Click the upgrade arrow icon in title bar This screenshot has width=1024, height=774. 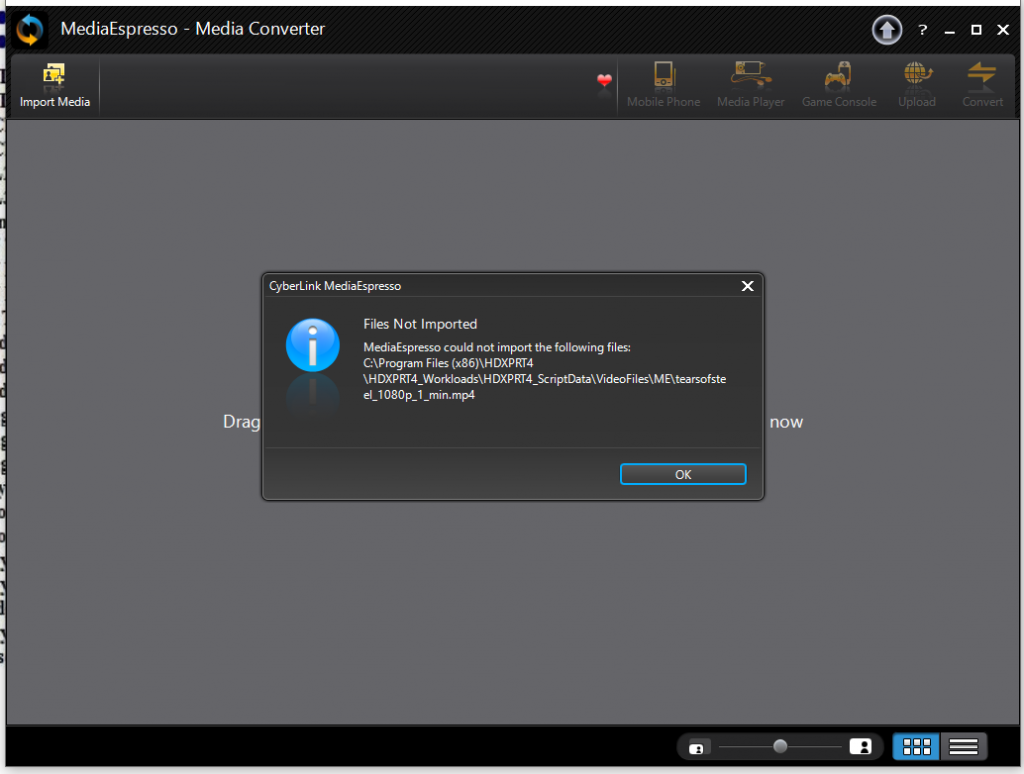tap(886, 29)
